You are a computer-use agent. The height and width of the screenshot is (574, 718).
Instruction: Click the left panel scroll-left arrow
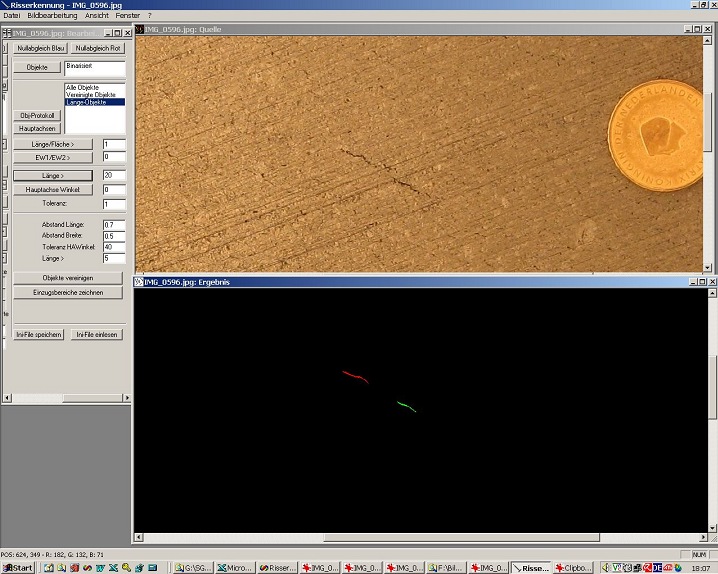(7, 398)
